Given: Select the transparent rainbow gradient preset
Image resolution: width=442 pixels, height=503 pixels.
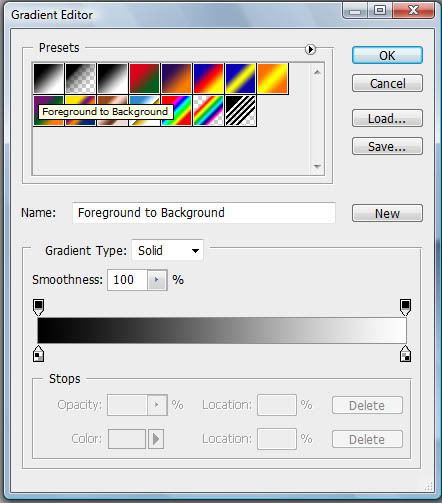Looking at the screenshot, I should tap(209, 111).
